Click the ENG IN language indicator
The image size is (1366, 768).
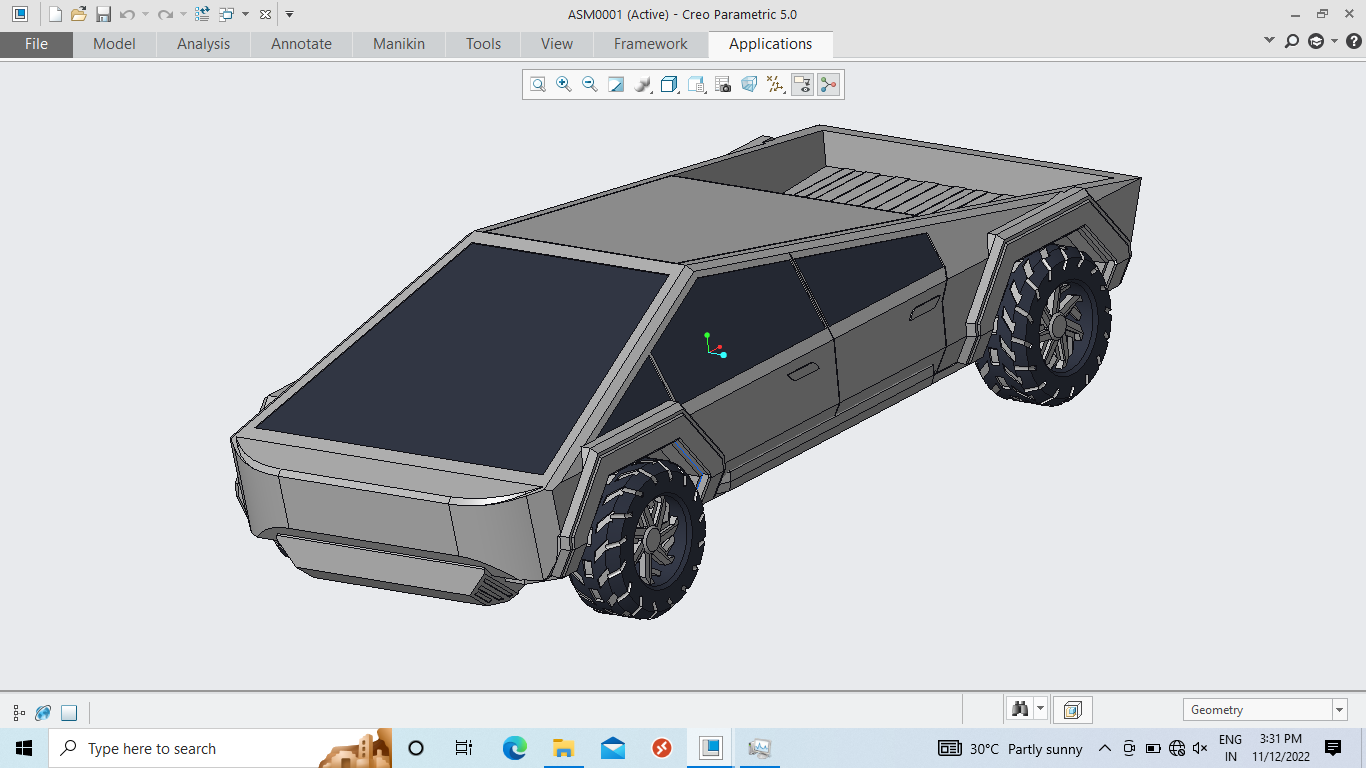1231,748
